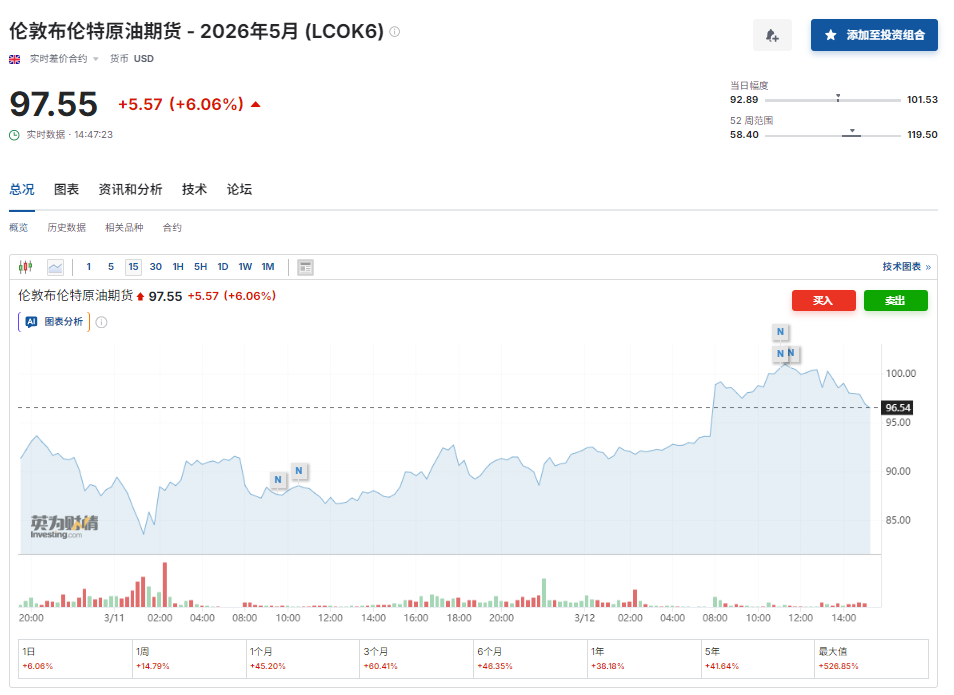Viewport: 954px width, 695px height.
Task: Click the topmost N news marker on chart
Action: tap(780, 331)
